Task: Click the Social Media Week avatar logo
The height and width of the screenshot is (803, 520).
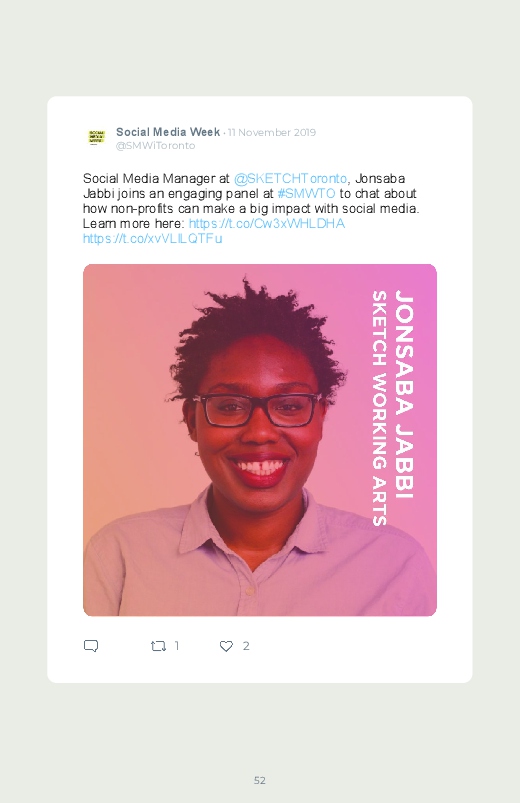Action: (97, 137)
